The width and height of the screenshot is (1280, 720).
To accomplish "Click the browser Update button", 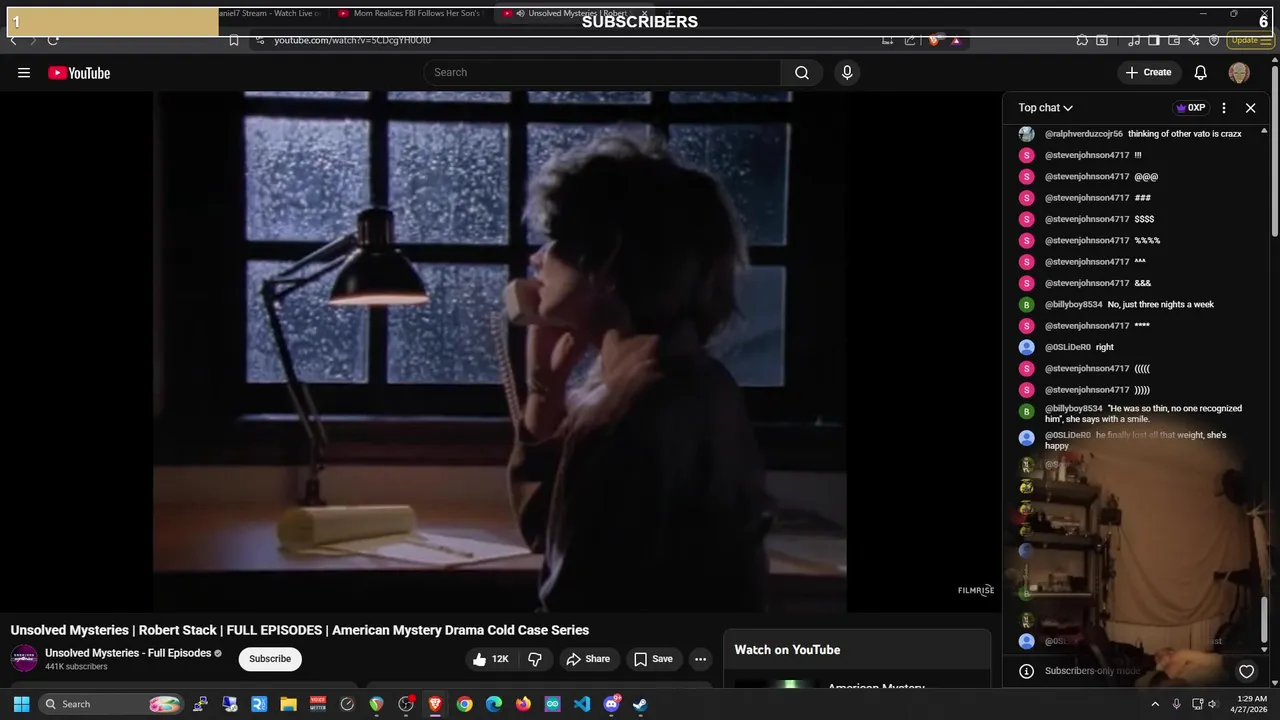I will 1250,40.
